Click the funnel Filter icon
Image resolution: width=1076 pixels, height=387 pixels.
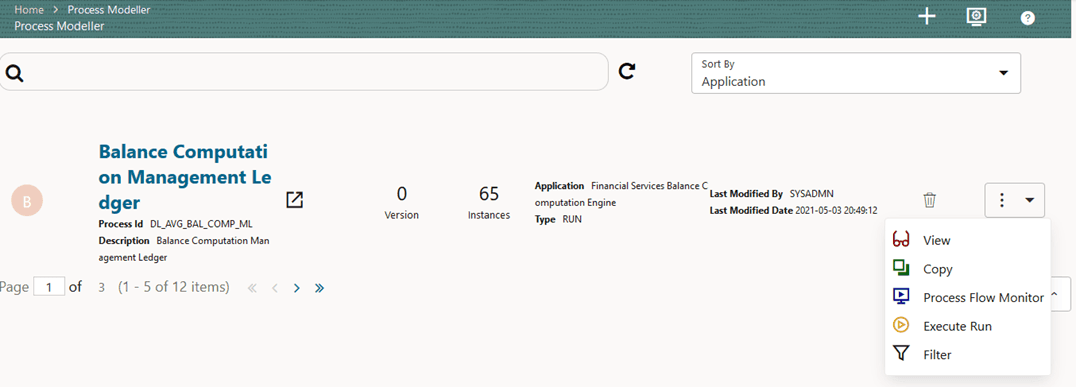pos(901,354)
